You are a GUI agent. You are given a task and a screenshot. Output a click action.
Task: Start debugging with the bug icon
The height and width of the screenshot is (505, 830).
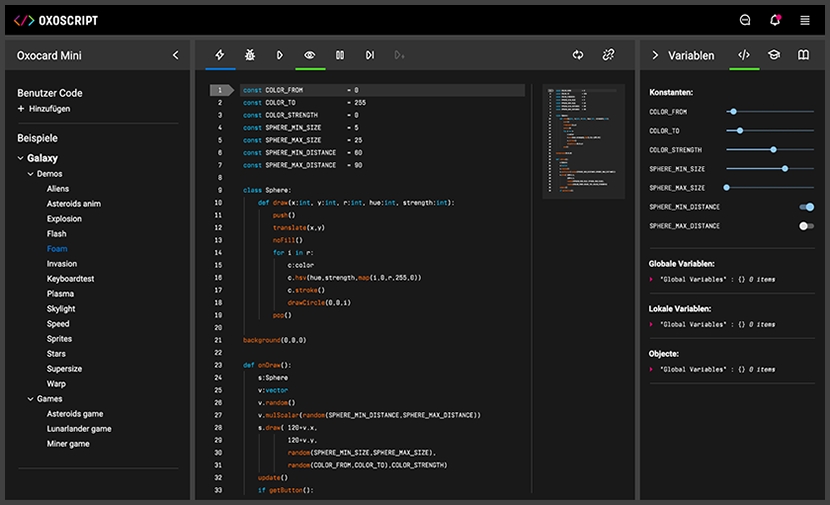(x=250, y=55)
